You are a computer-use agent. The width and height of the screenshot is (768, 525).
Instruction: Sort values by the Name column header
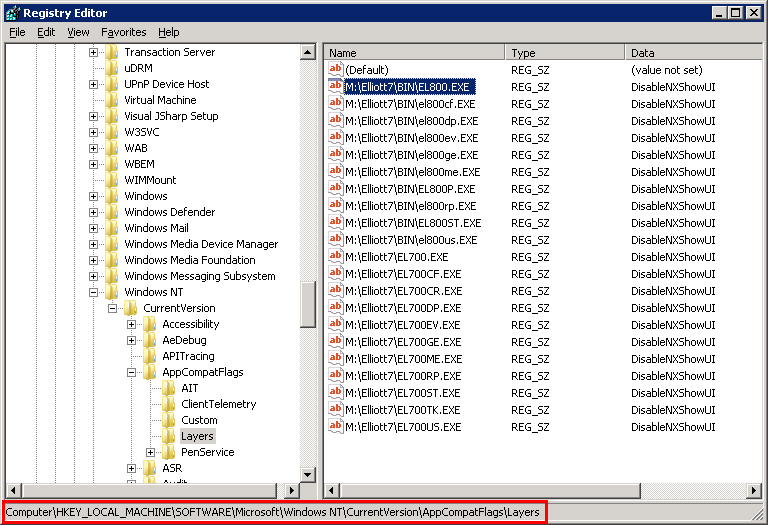pos(414,52)
